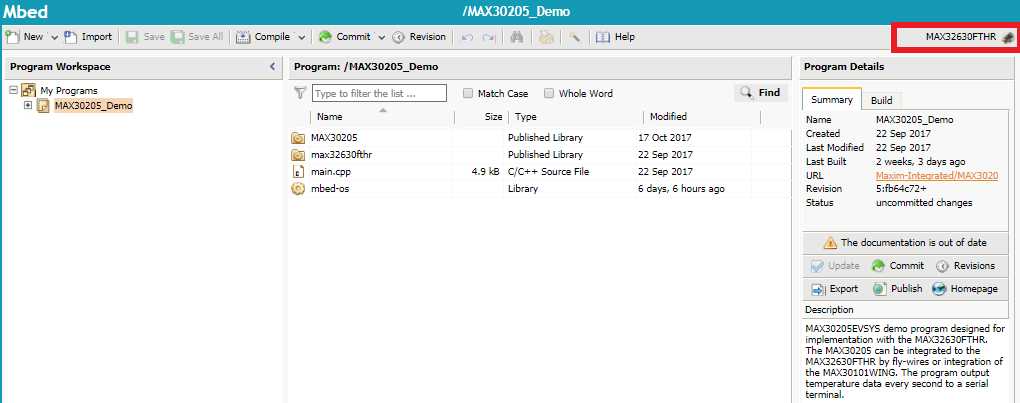
Task: Select My Programs root folder
Action: (69, 90)
